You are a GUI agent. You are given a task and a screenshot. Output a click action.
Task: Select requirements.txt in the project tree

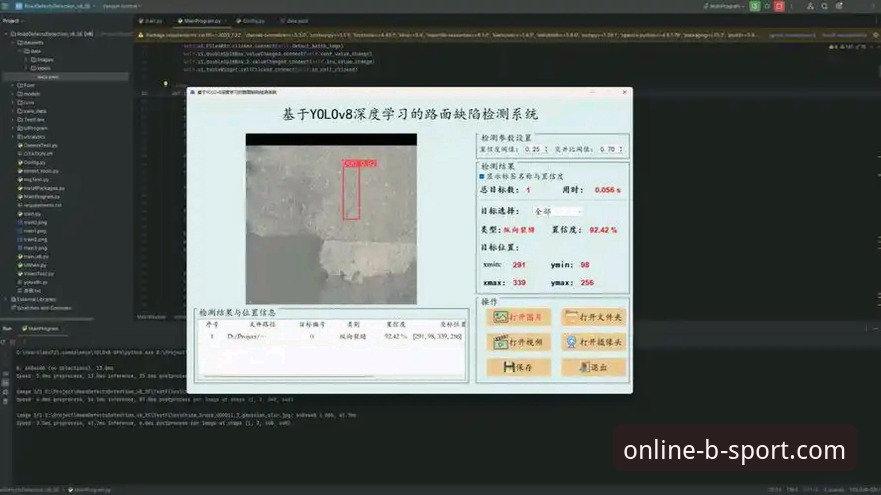pos(40,205)
